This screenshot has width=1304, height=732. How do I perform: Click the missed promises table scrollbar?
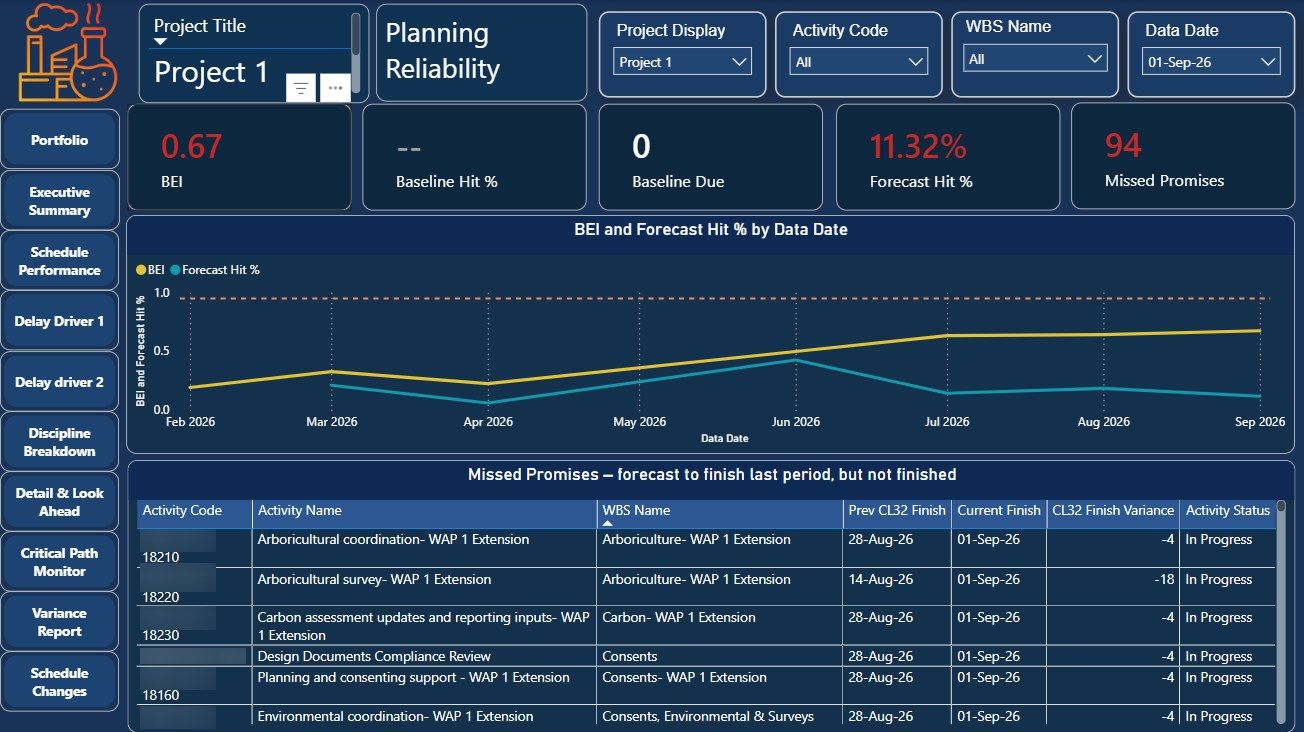[1282, 613]
